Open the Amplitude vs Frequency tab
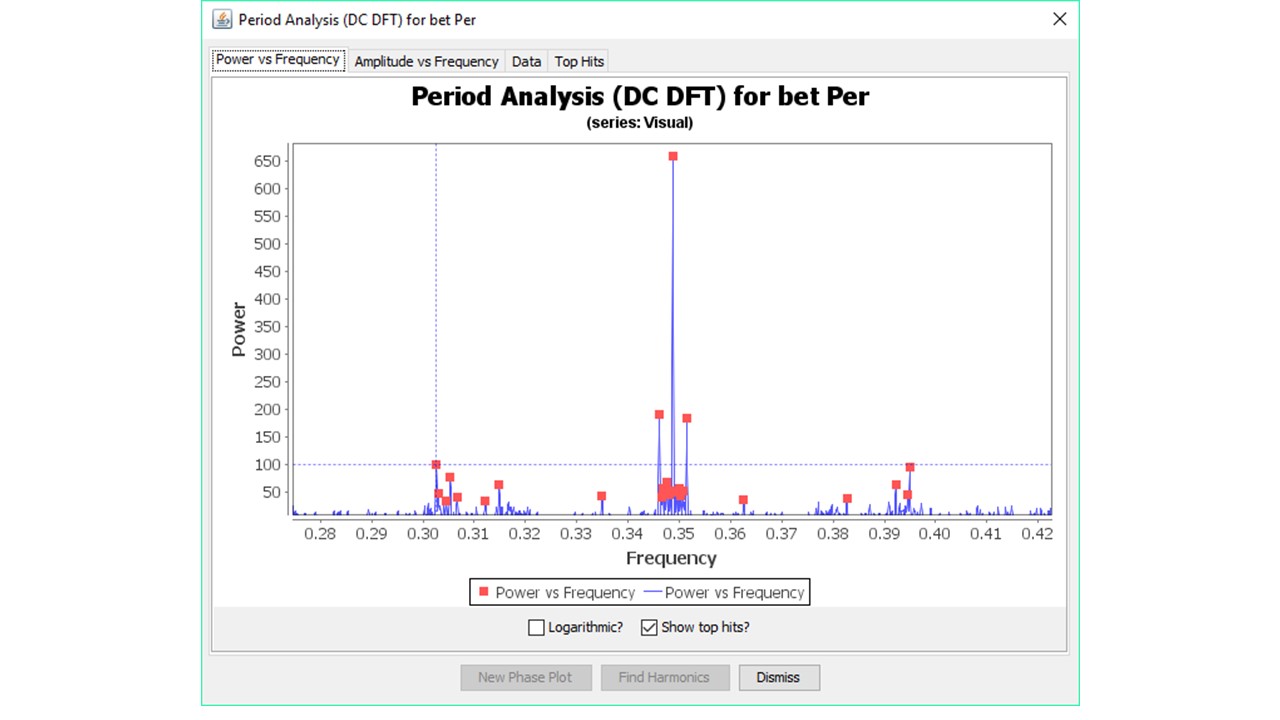Image resolution: width=1280 pixels, height=720 pixels. click(426, 62)
